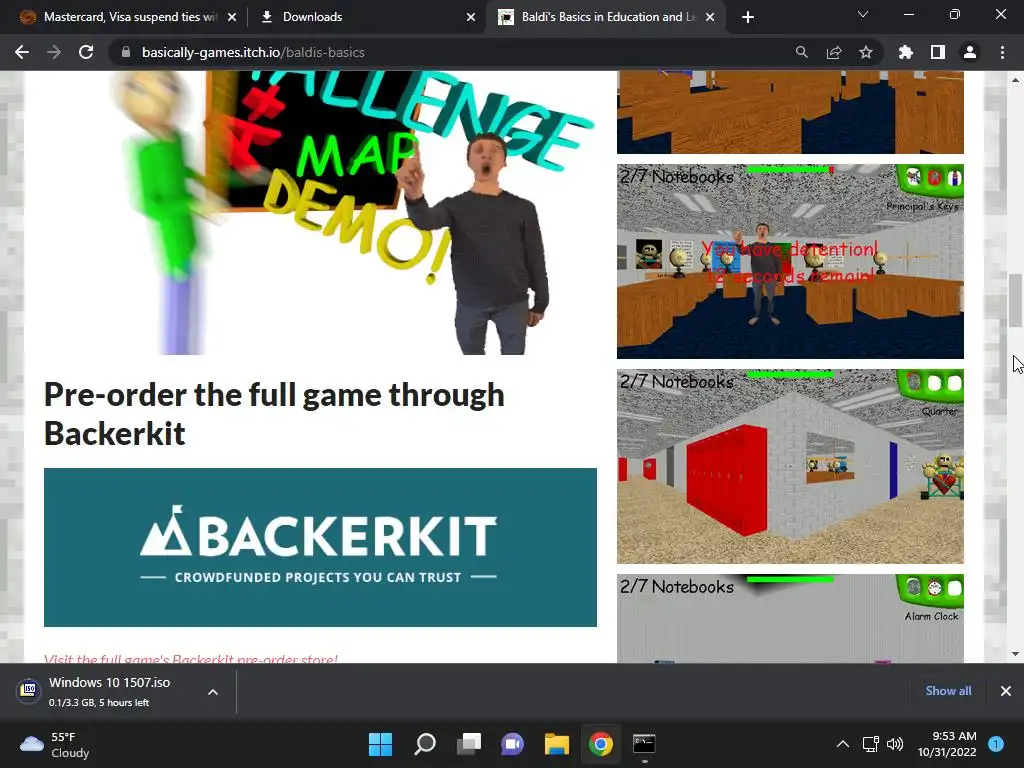Screen dimensions: 1024x768
Task: Open the Windows 10 1507.iso download item
Action: pyautogui.click(x=108, y=691)
